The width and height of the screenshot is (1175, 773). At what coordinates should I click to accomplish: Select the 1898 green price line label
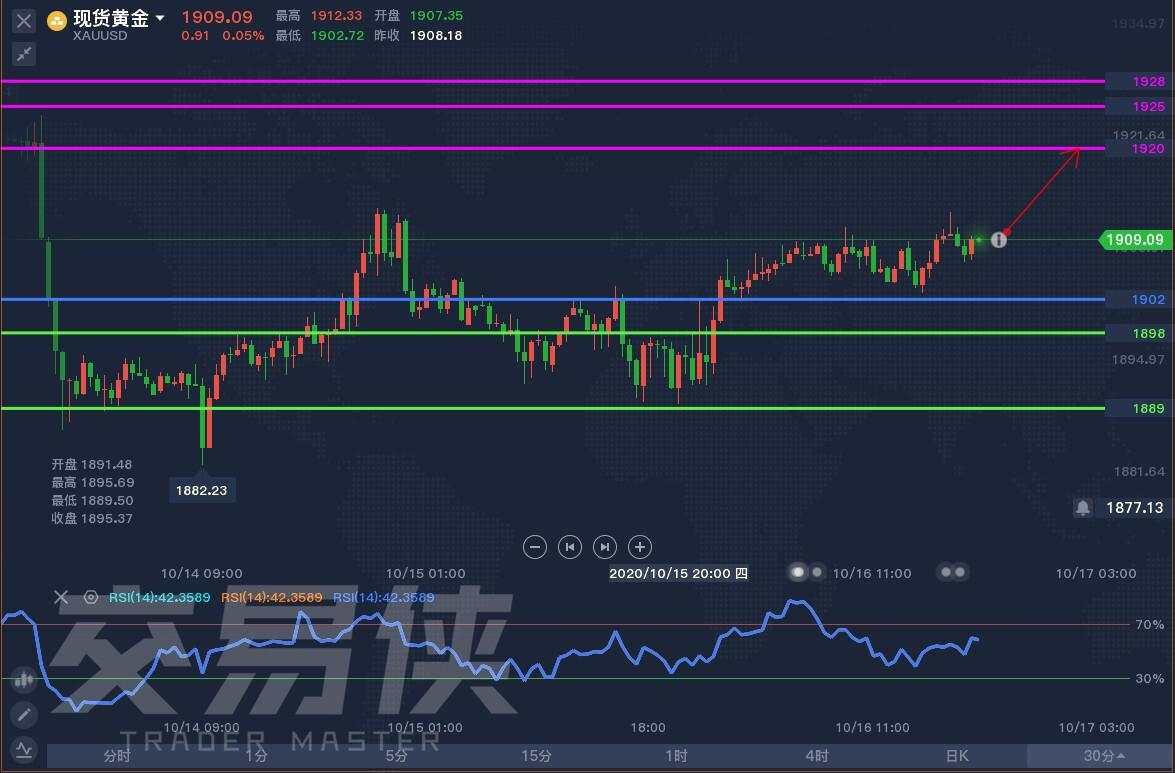(x=1149, y=333)
